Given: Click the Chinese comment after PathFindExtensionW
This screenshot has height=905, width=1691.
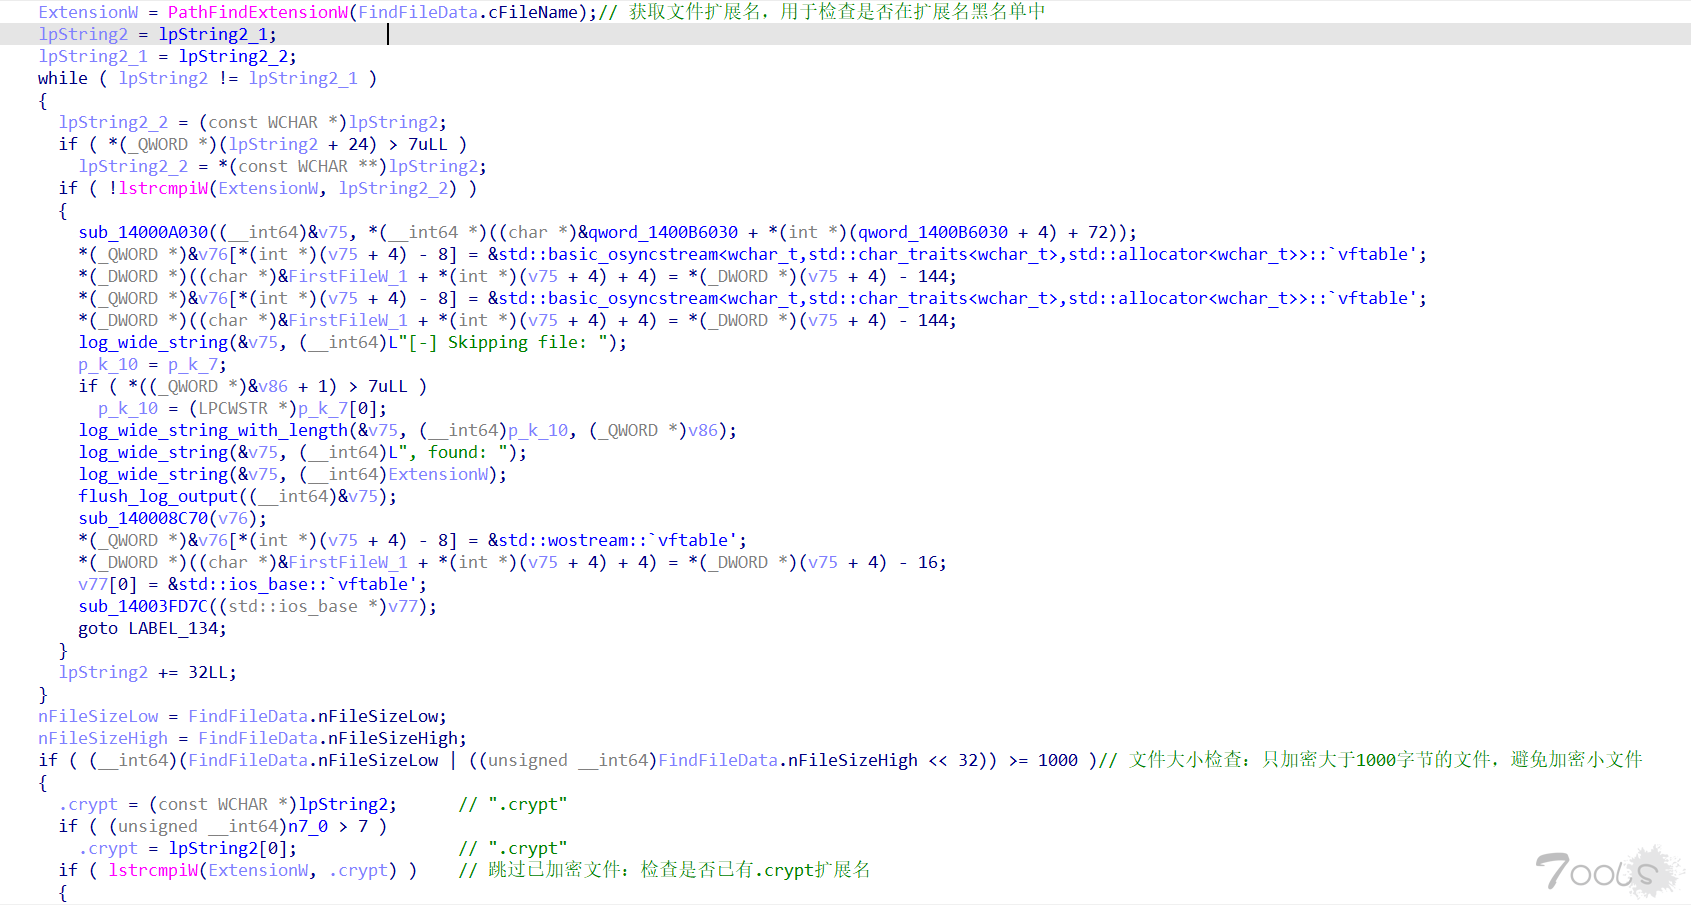Looking at the screenshot, I should tap(836, 12).
